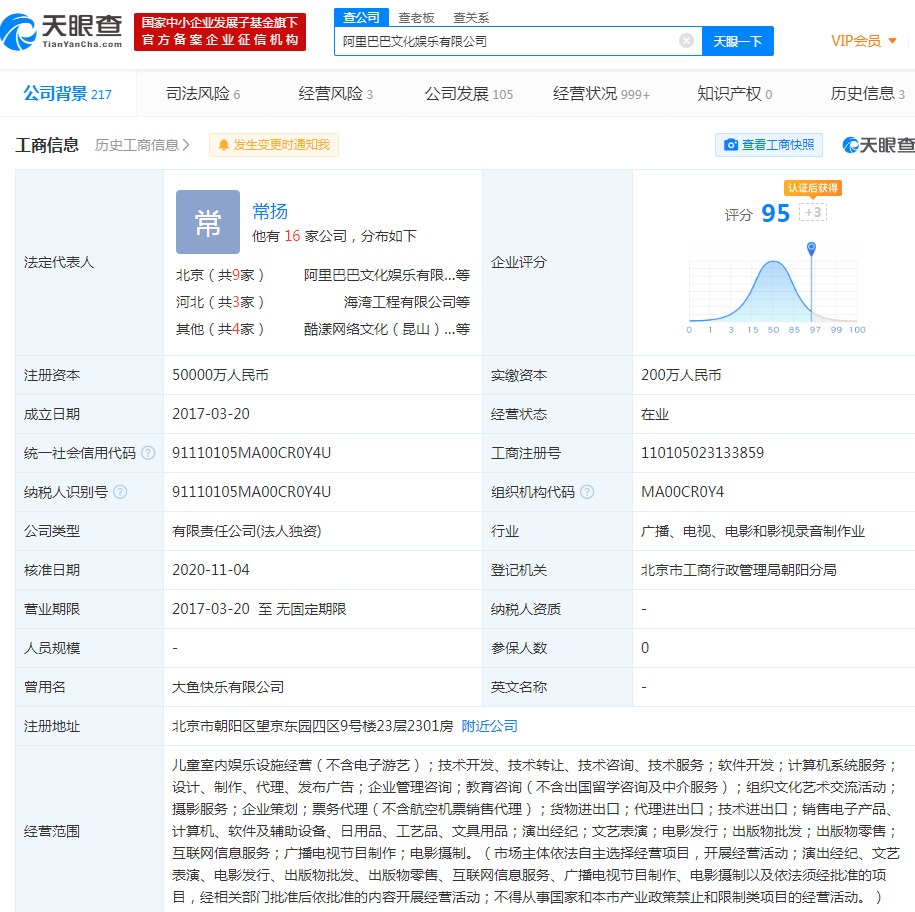Click the 参保人数 value 0
Viewport: 915px width, 912px height.
[645, 648]
